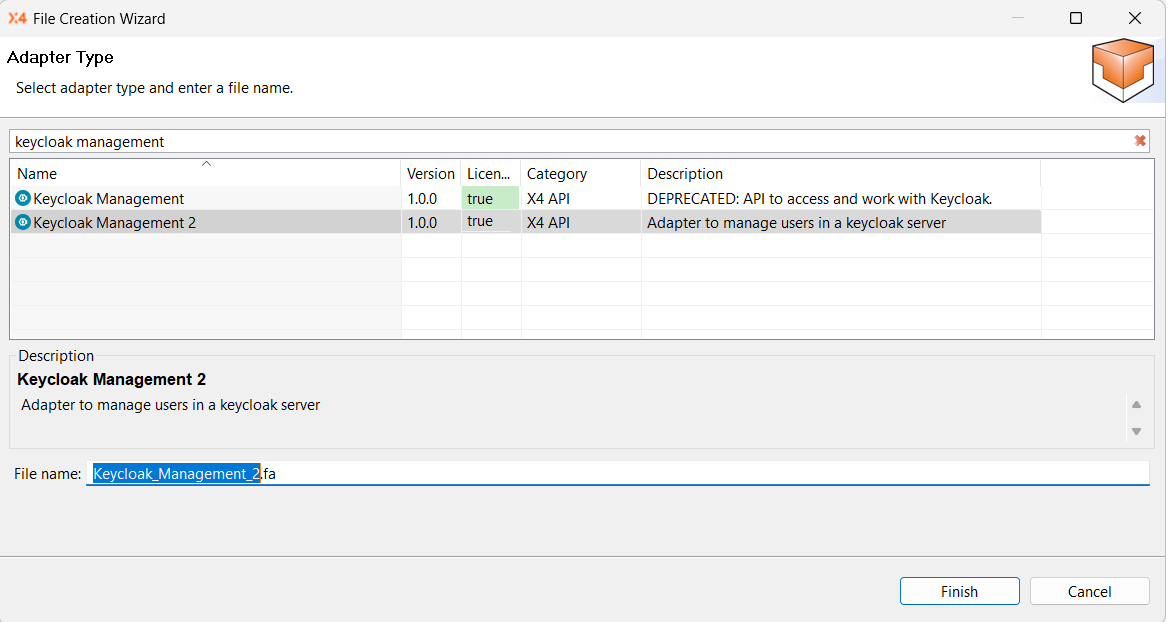1168x622 pixels.
Task: Click the File name input field
Action: click(x=700, y=473)
